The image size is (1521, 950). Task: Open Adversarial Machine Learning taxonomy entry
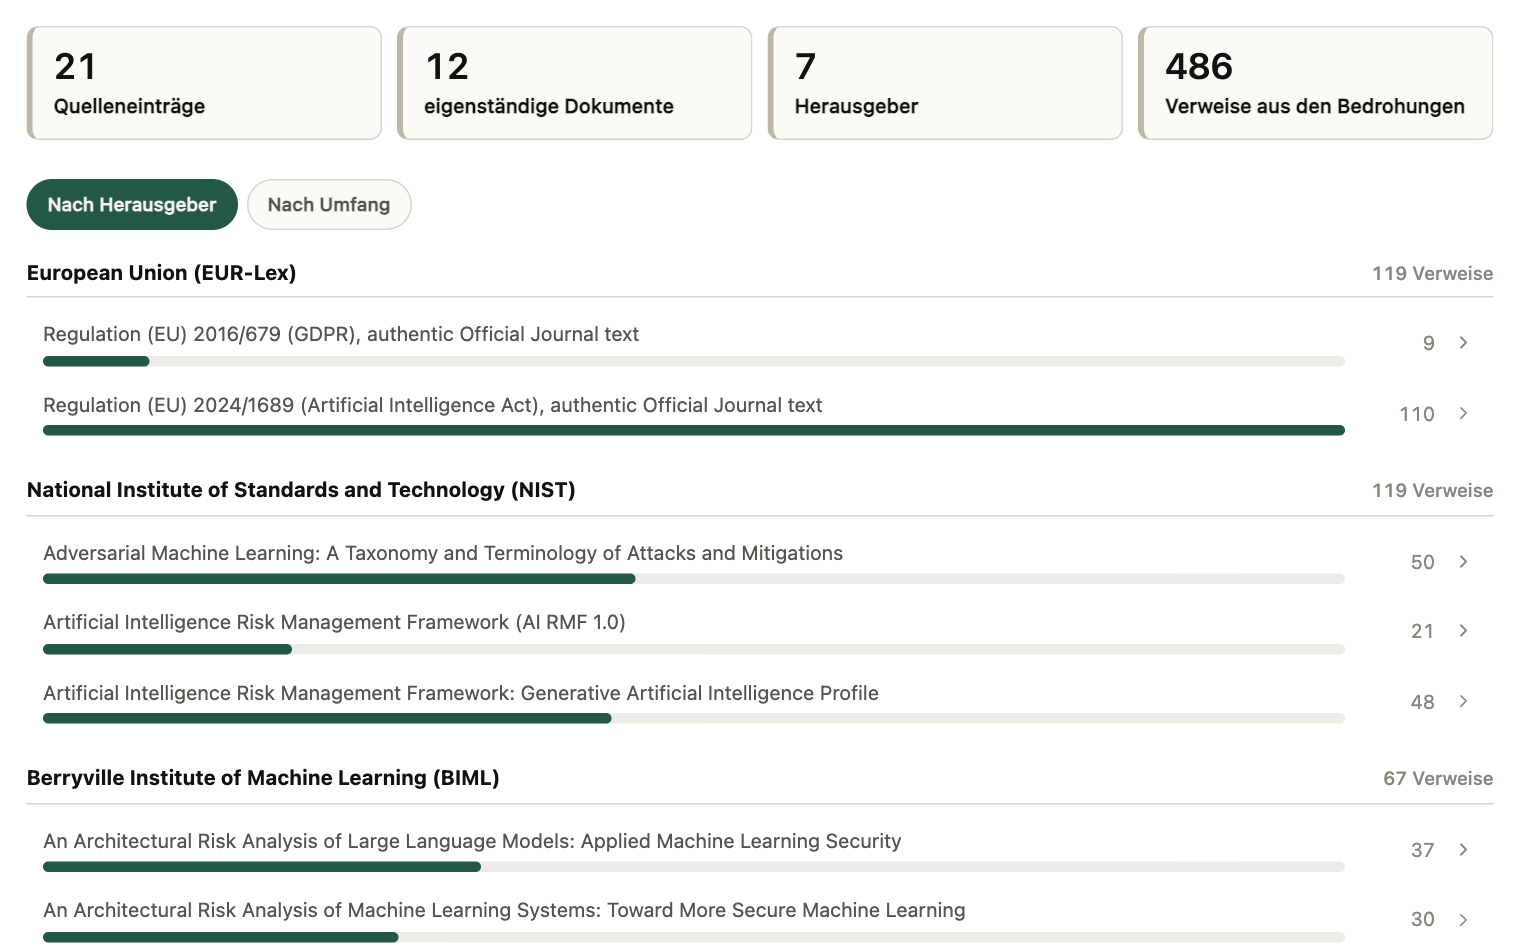point(443,554)
